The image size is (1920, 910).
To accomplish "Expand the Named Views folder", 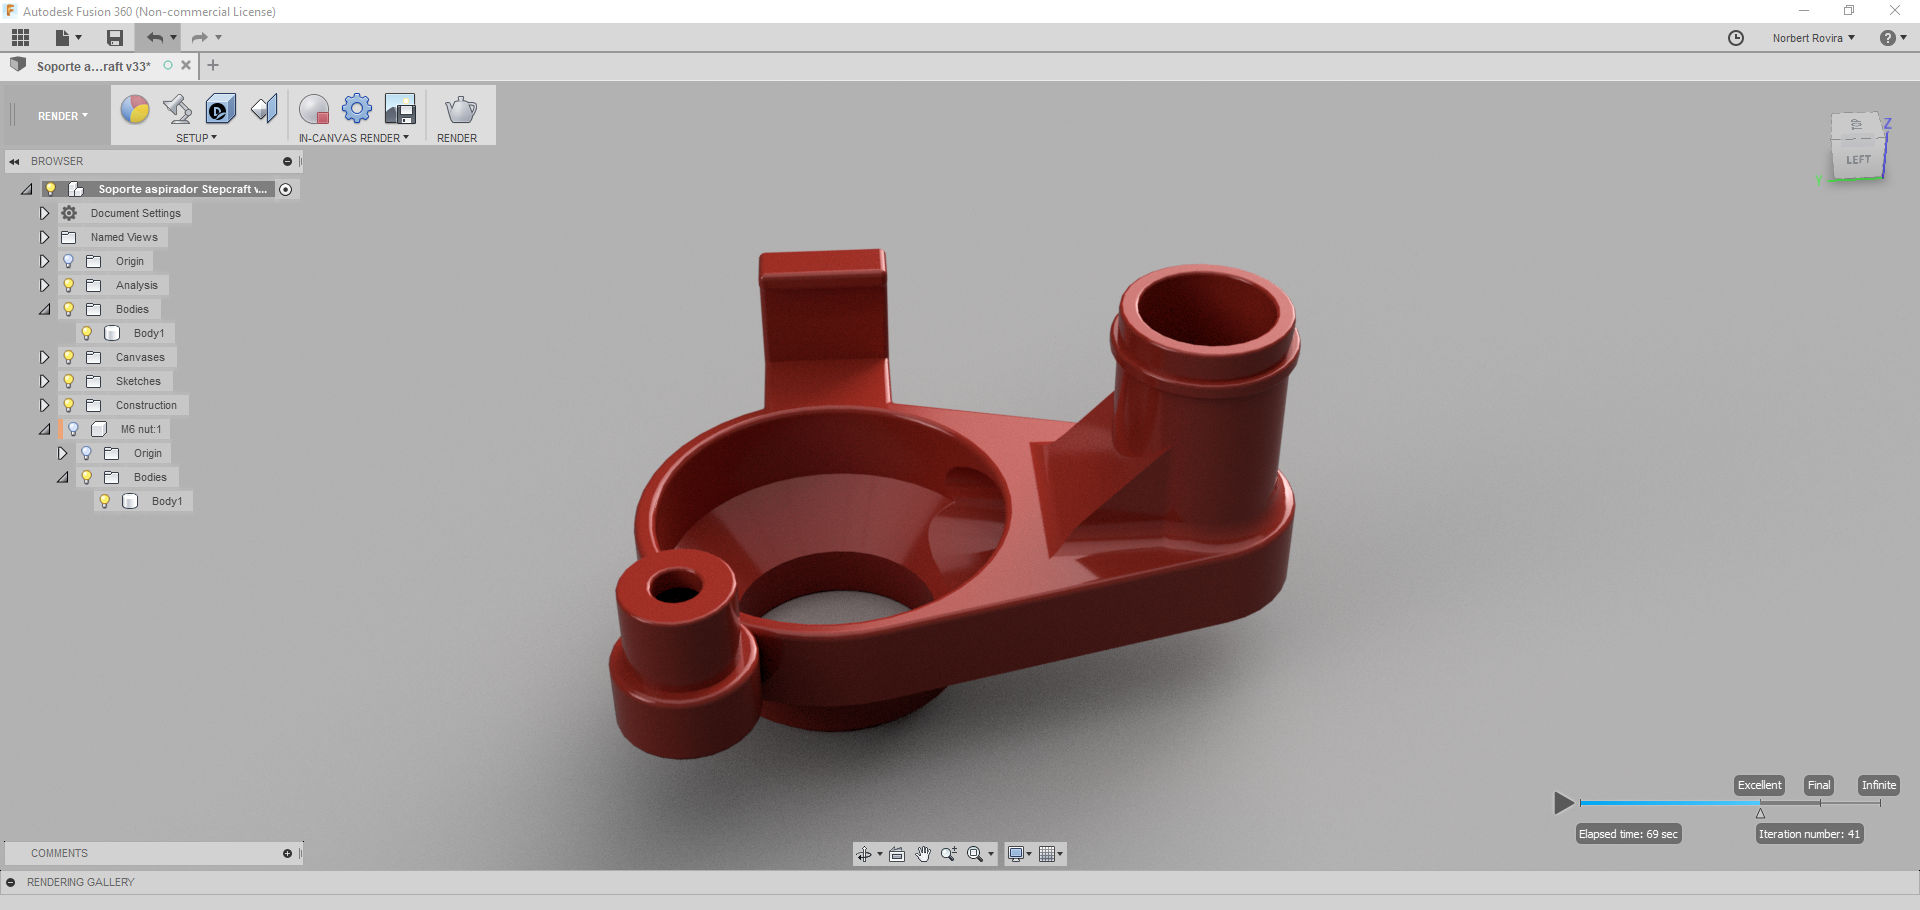I will (44, 237).
